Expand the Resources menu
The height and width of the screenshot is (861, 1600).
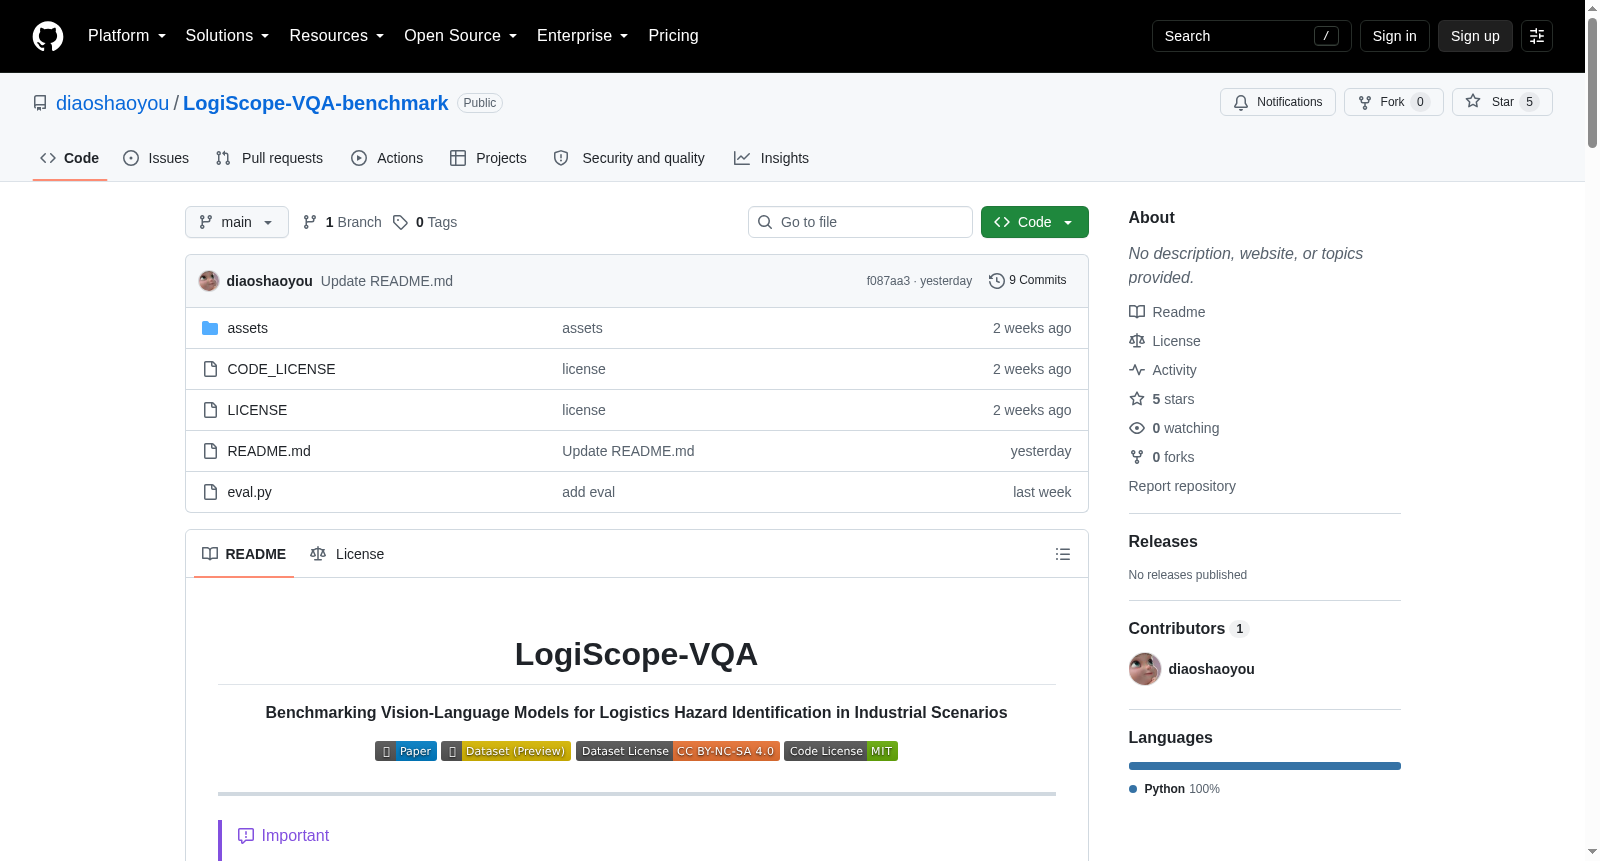tap(337, 36)
